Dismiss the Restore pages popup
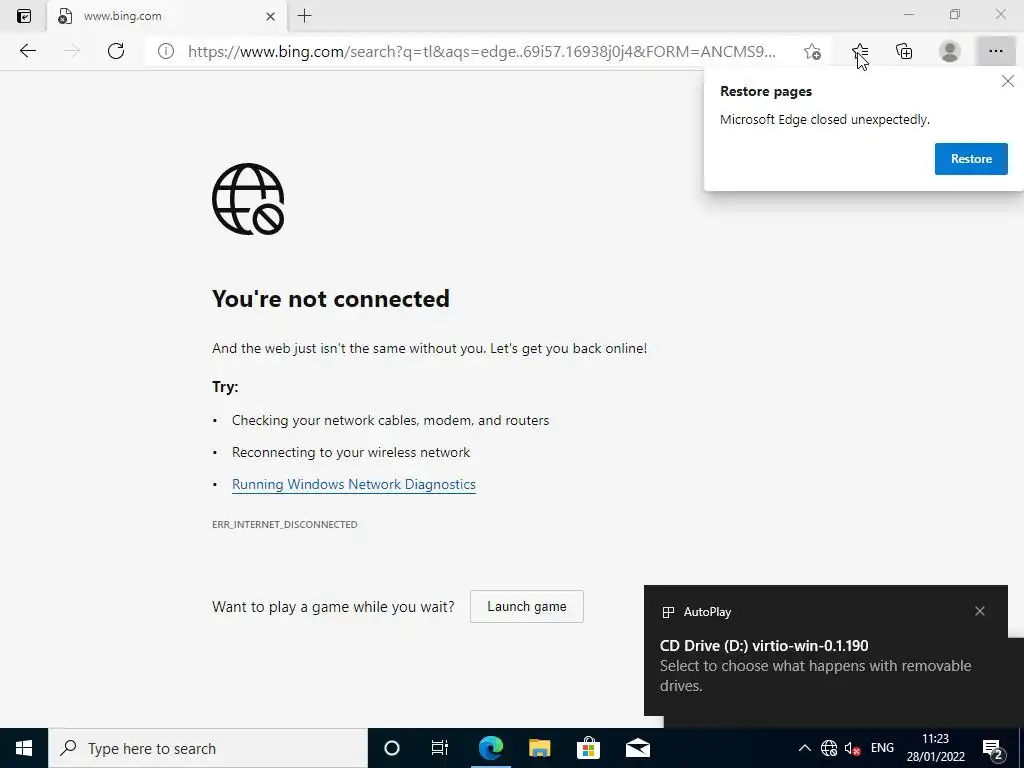The image size is (1024, 768). pyautogui.click(x=1008, y=82)
